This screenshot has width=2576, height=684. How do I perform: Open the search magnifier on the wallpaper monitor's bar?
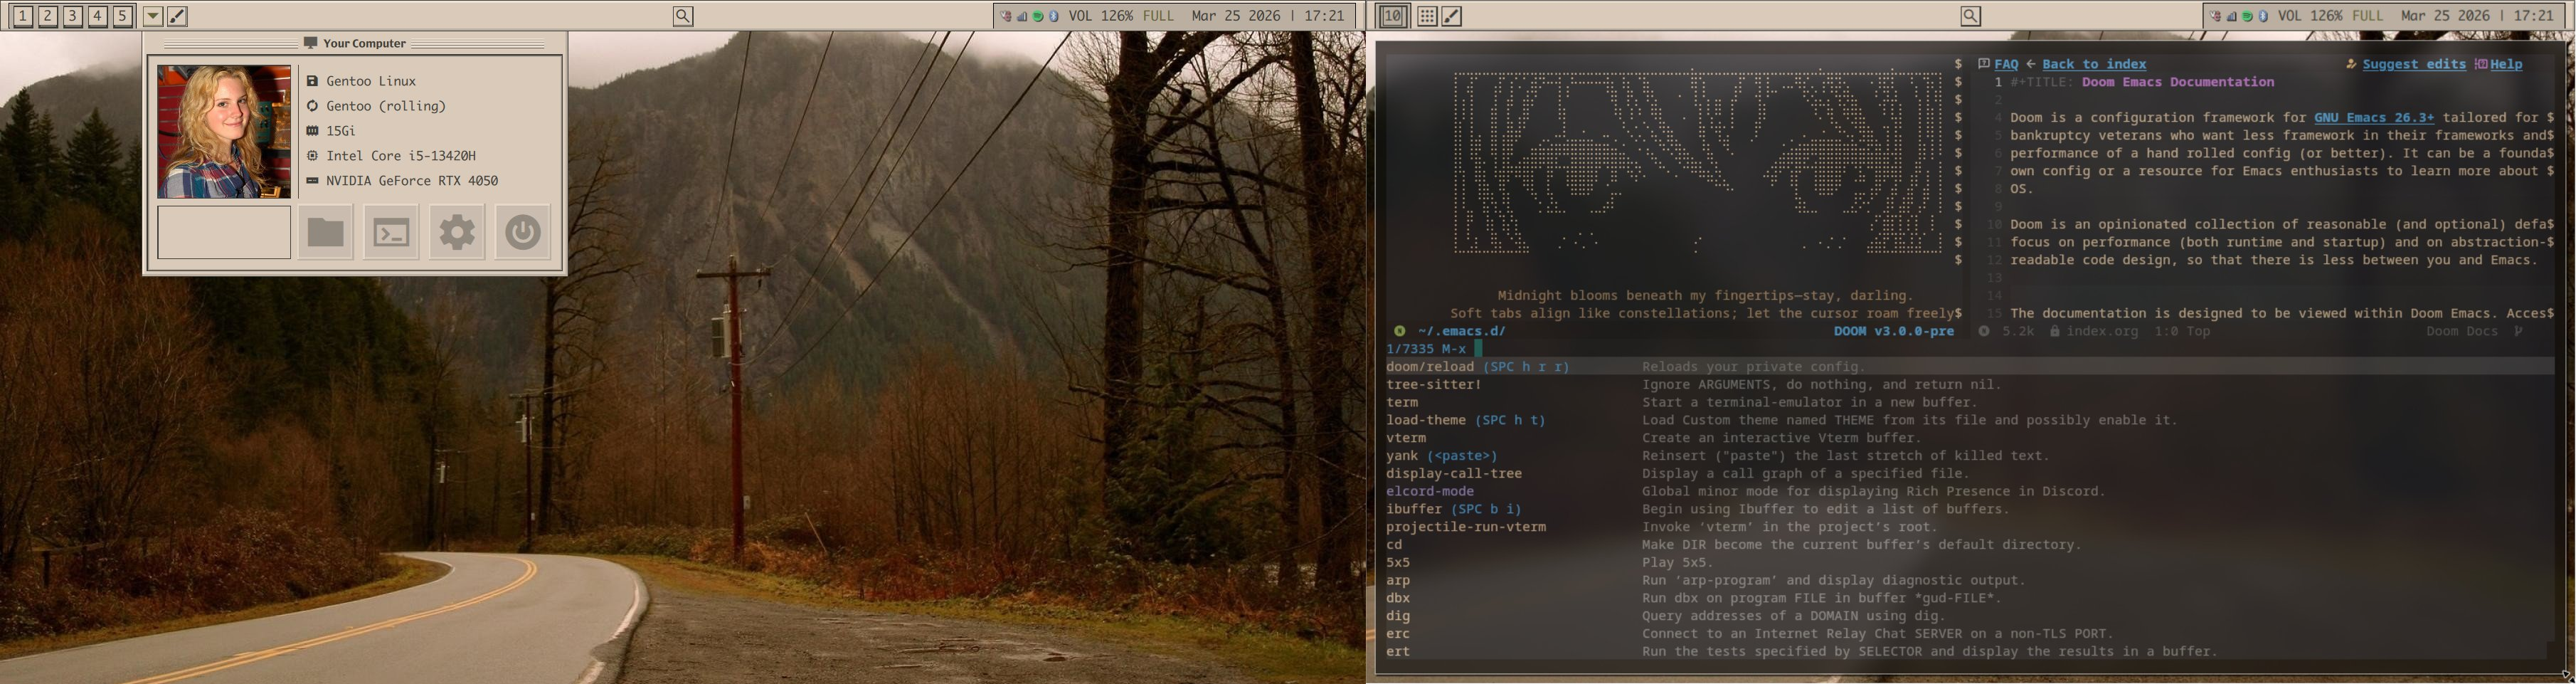(683, 16)
